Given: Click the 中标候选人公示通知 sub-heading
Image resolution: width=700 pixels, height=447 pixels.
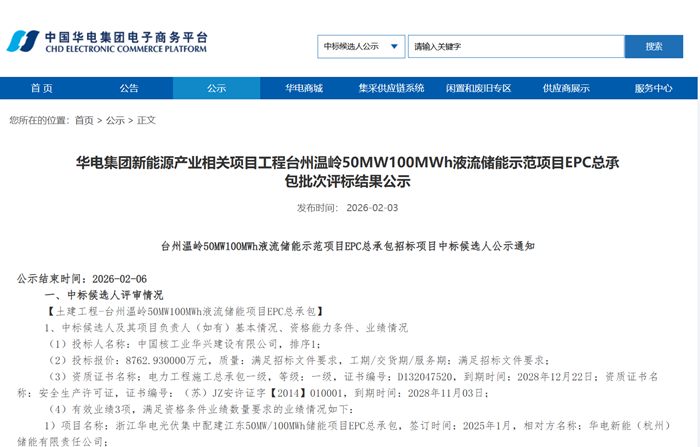Looking at the screenshot, I should coord(348,246).
